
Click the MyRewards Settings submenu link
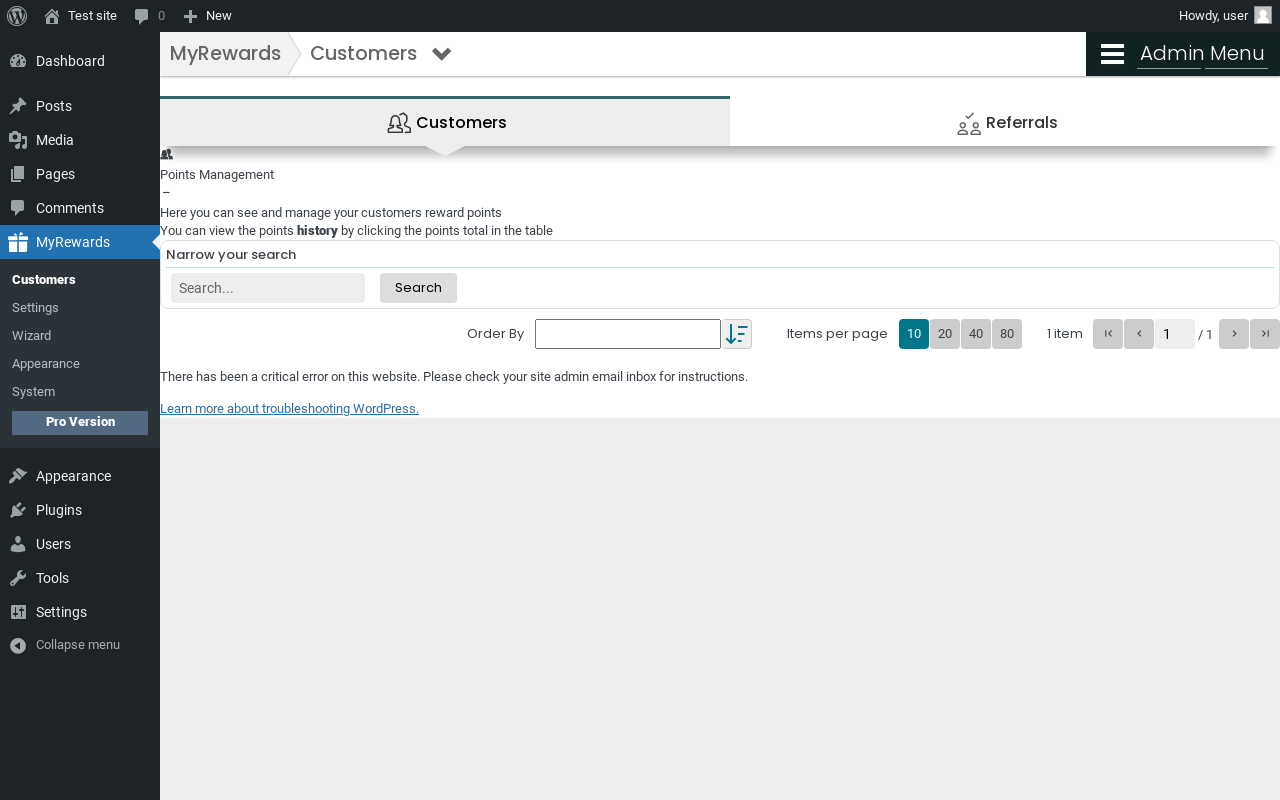[x=35, y=308]
